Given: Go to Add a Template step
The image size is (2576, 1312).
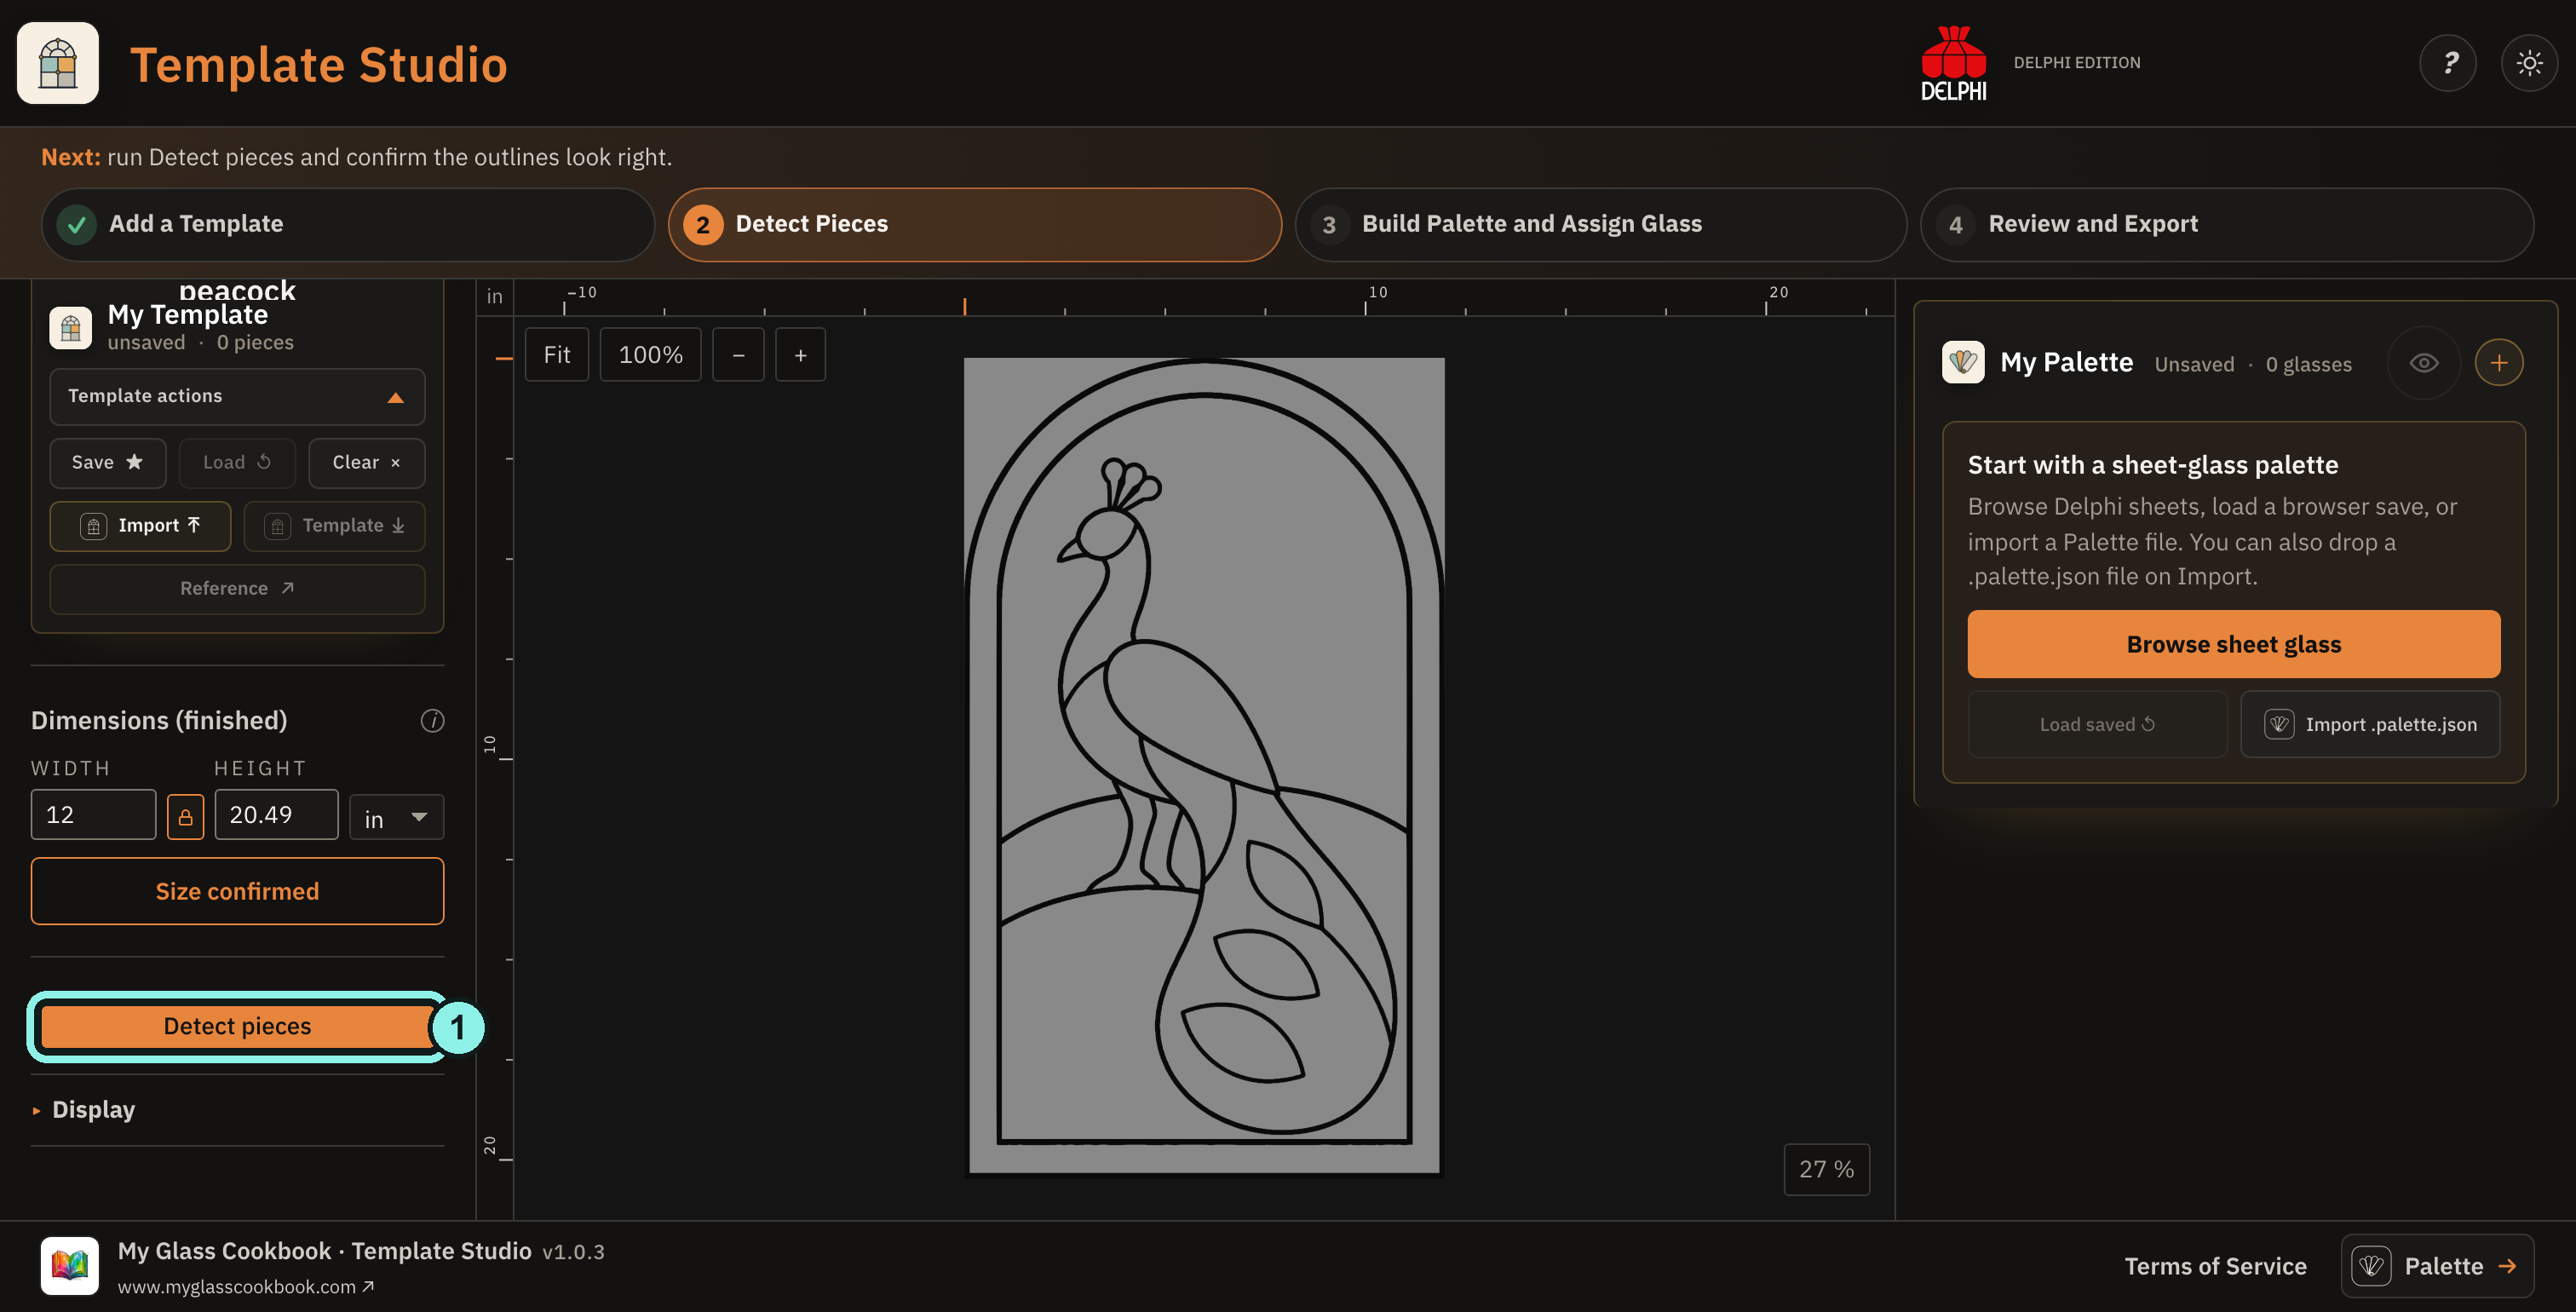Looking at the screenshot, I should (347, 224).
